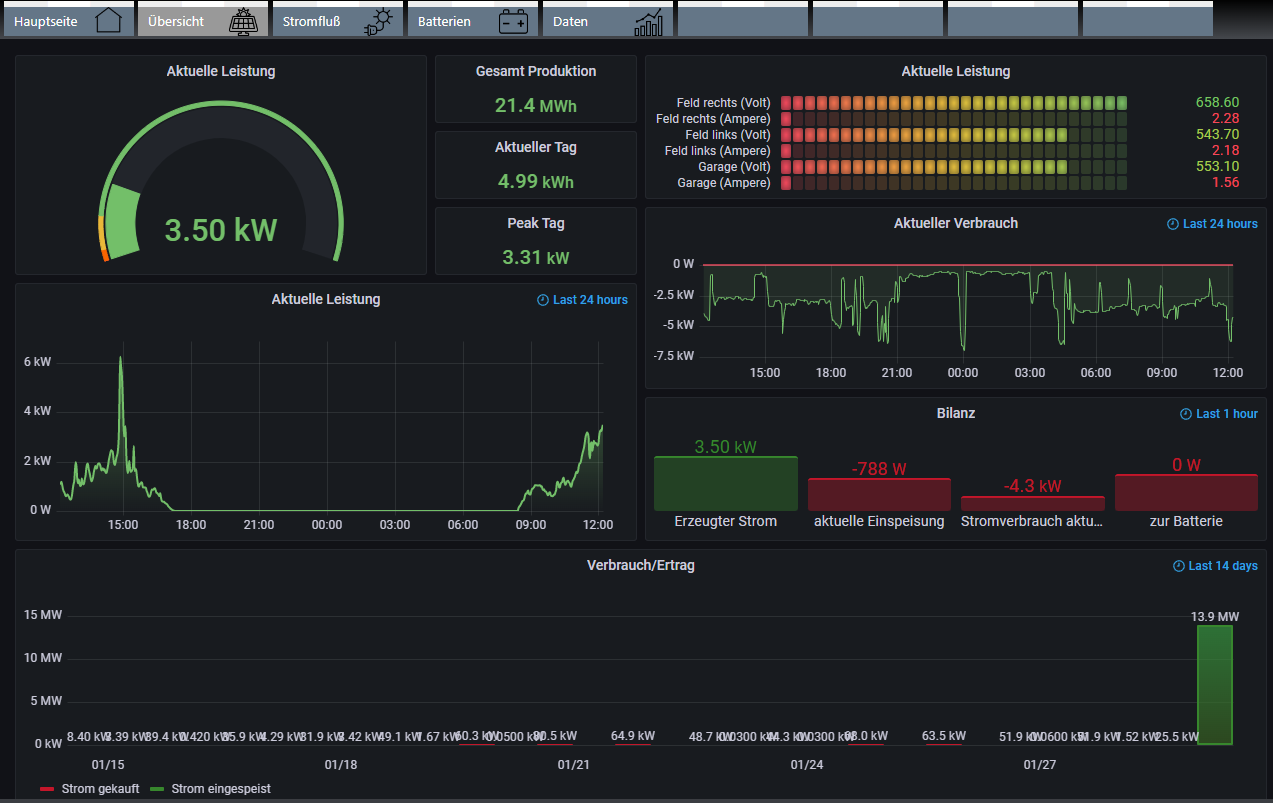Switch to the Übersicht tab
This screenshot has height=803, width=1273.
203,20
